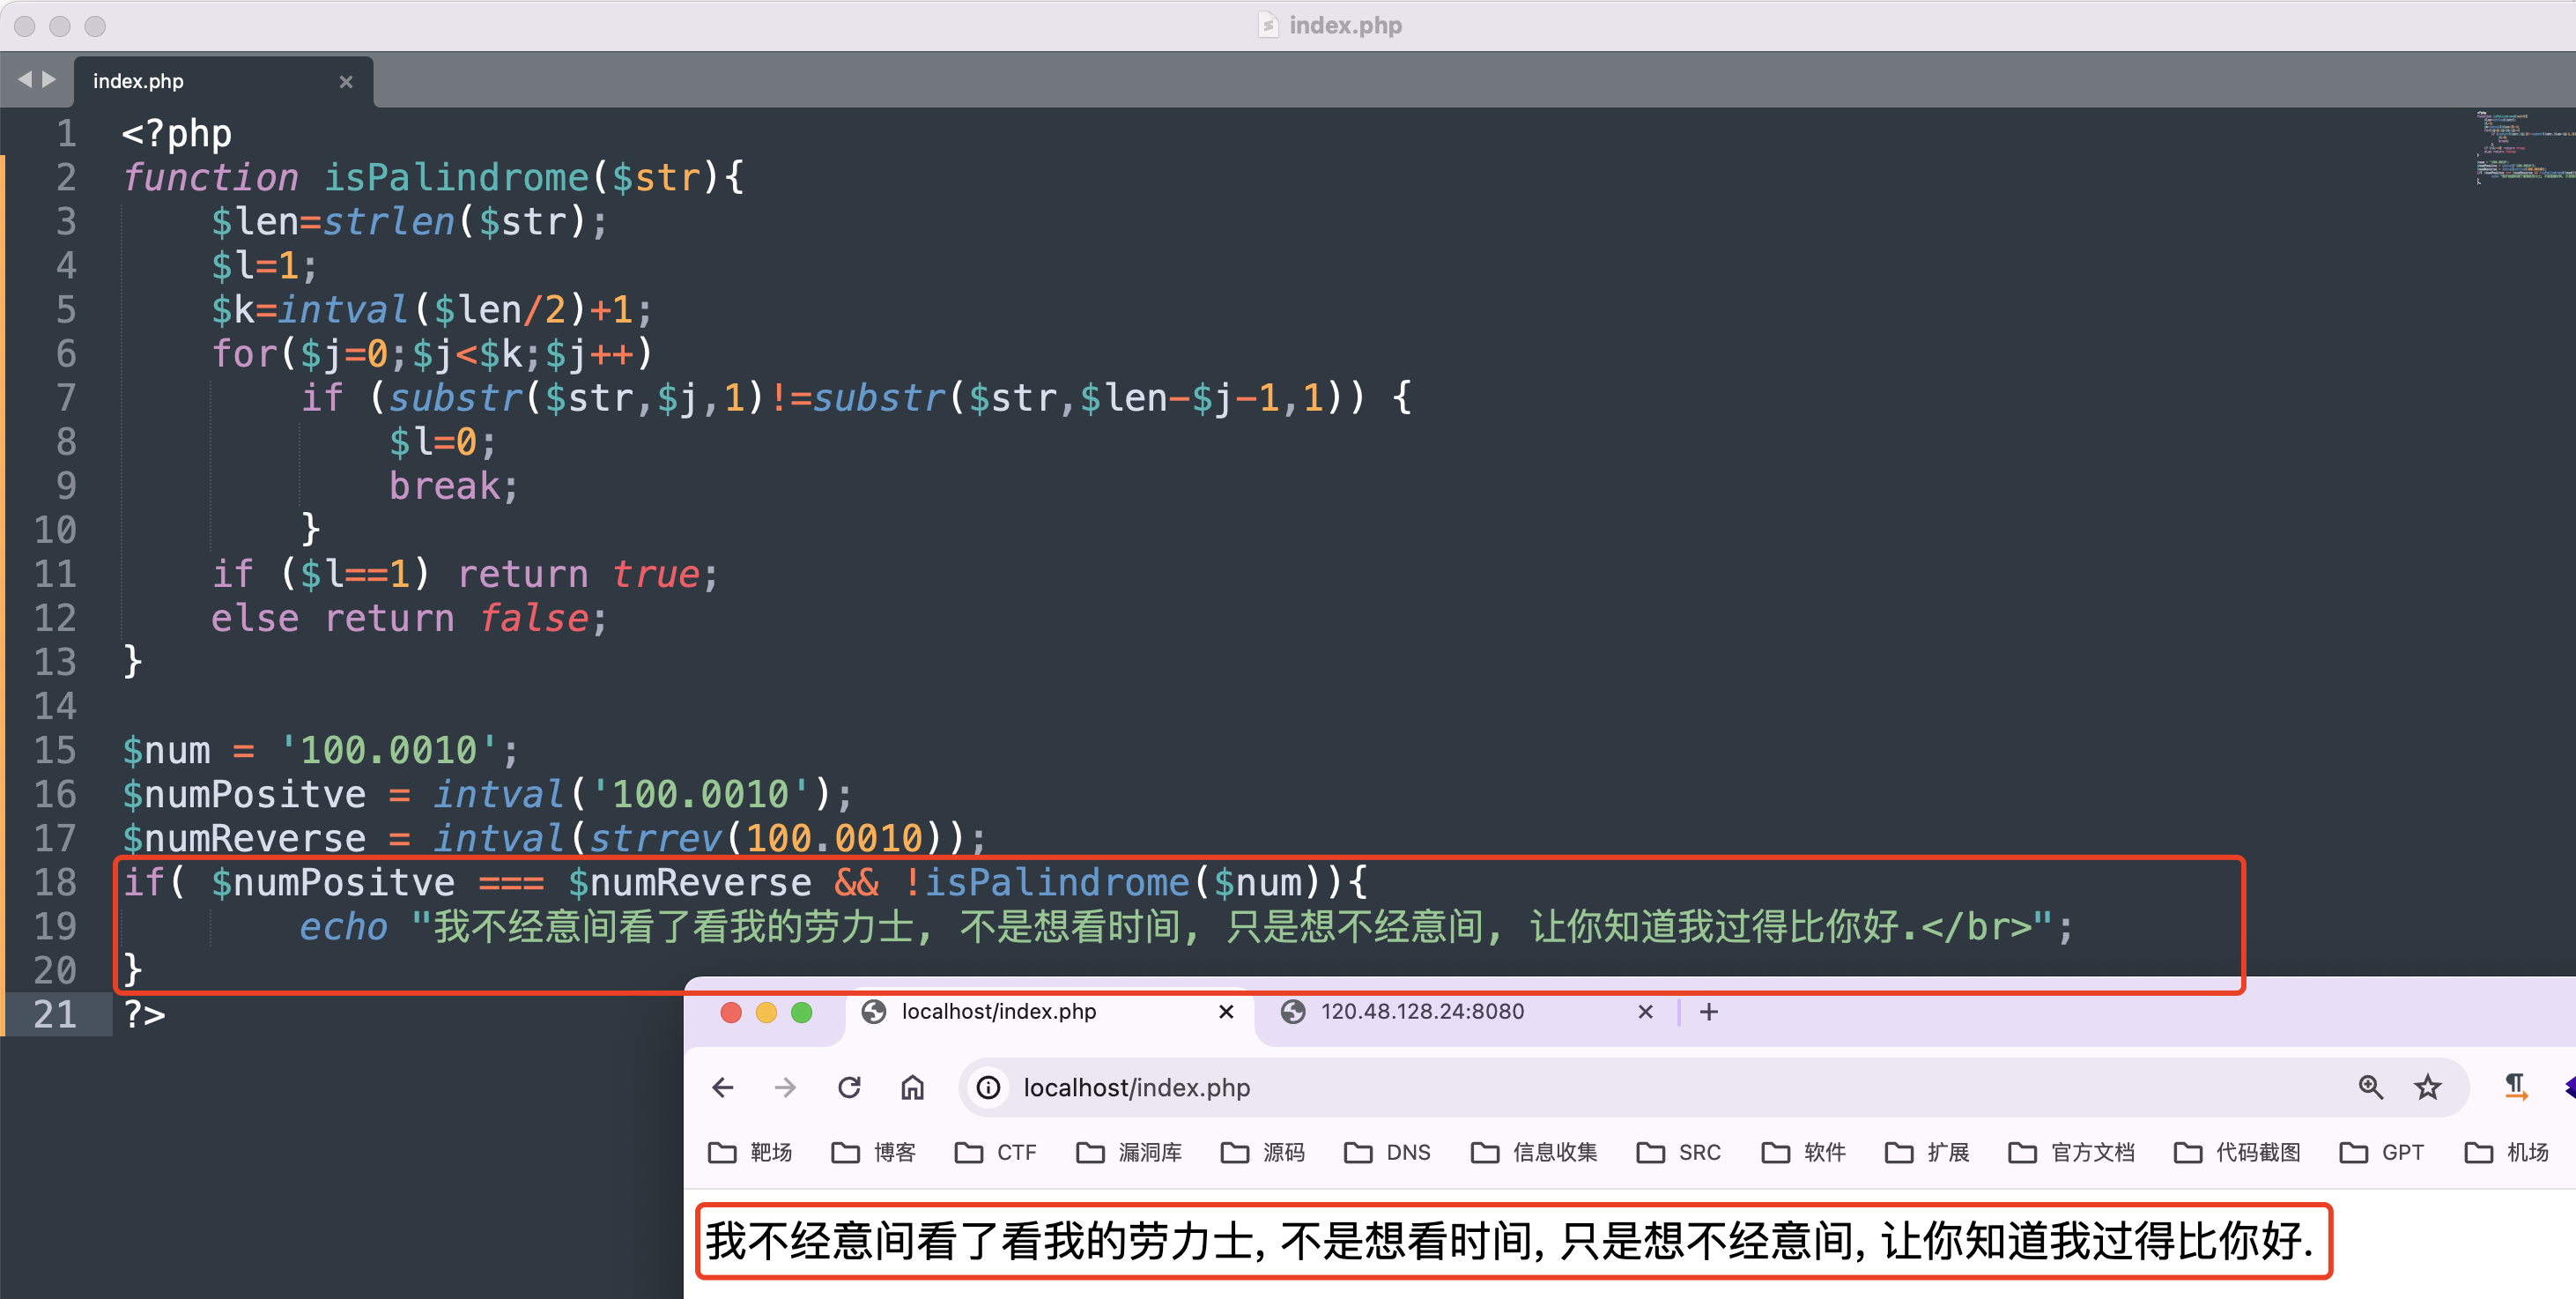Go forward in the browser
Image resolution: width=2576 pixels, height=1299 pixels.
click(786, 1087)
